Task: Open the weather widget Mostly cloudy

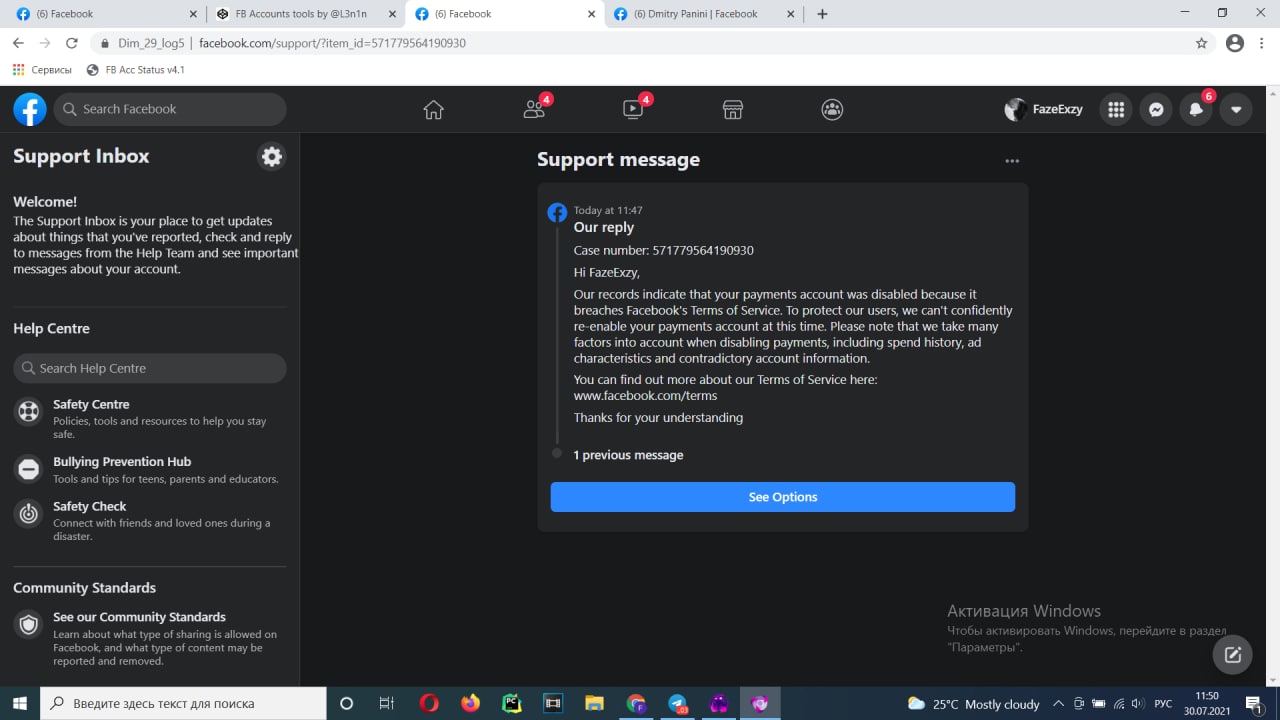Action: pos(973,704)
